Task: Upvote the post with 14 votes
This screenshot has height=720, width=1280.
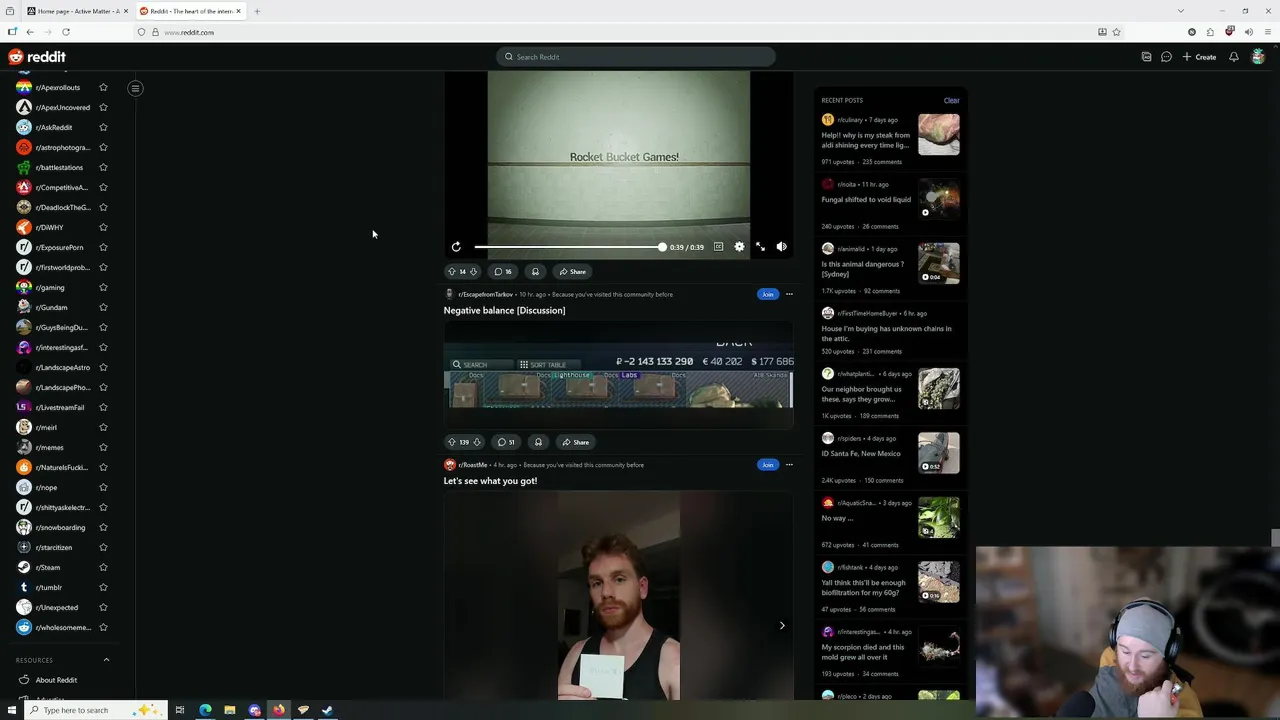Action: click(x=452, y=272)
